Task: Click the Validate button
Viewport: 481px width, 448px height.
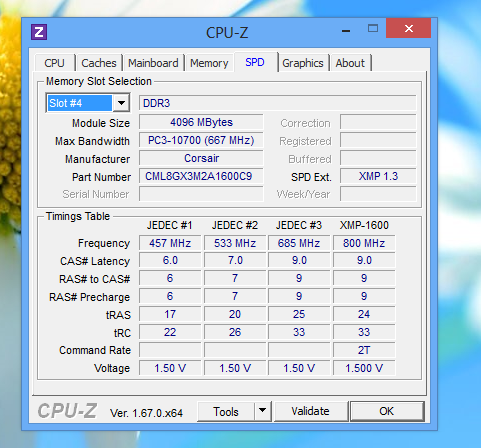Action: 310,411
